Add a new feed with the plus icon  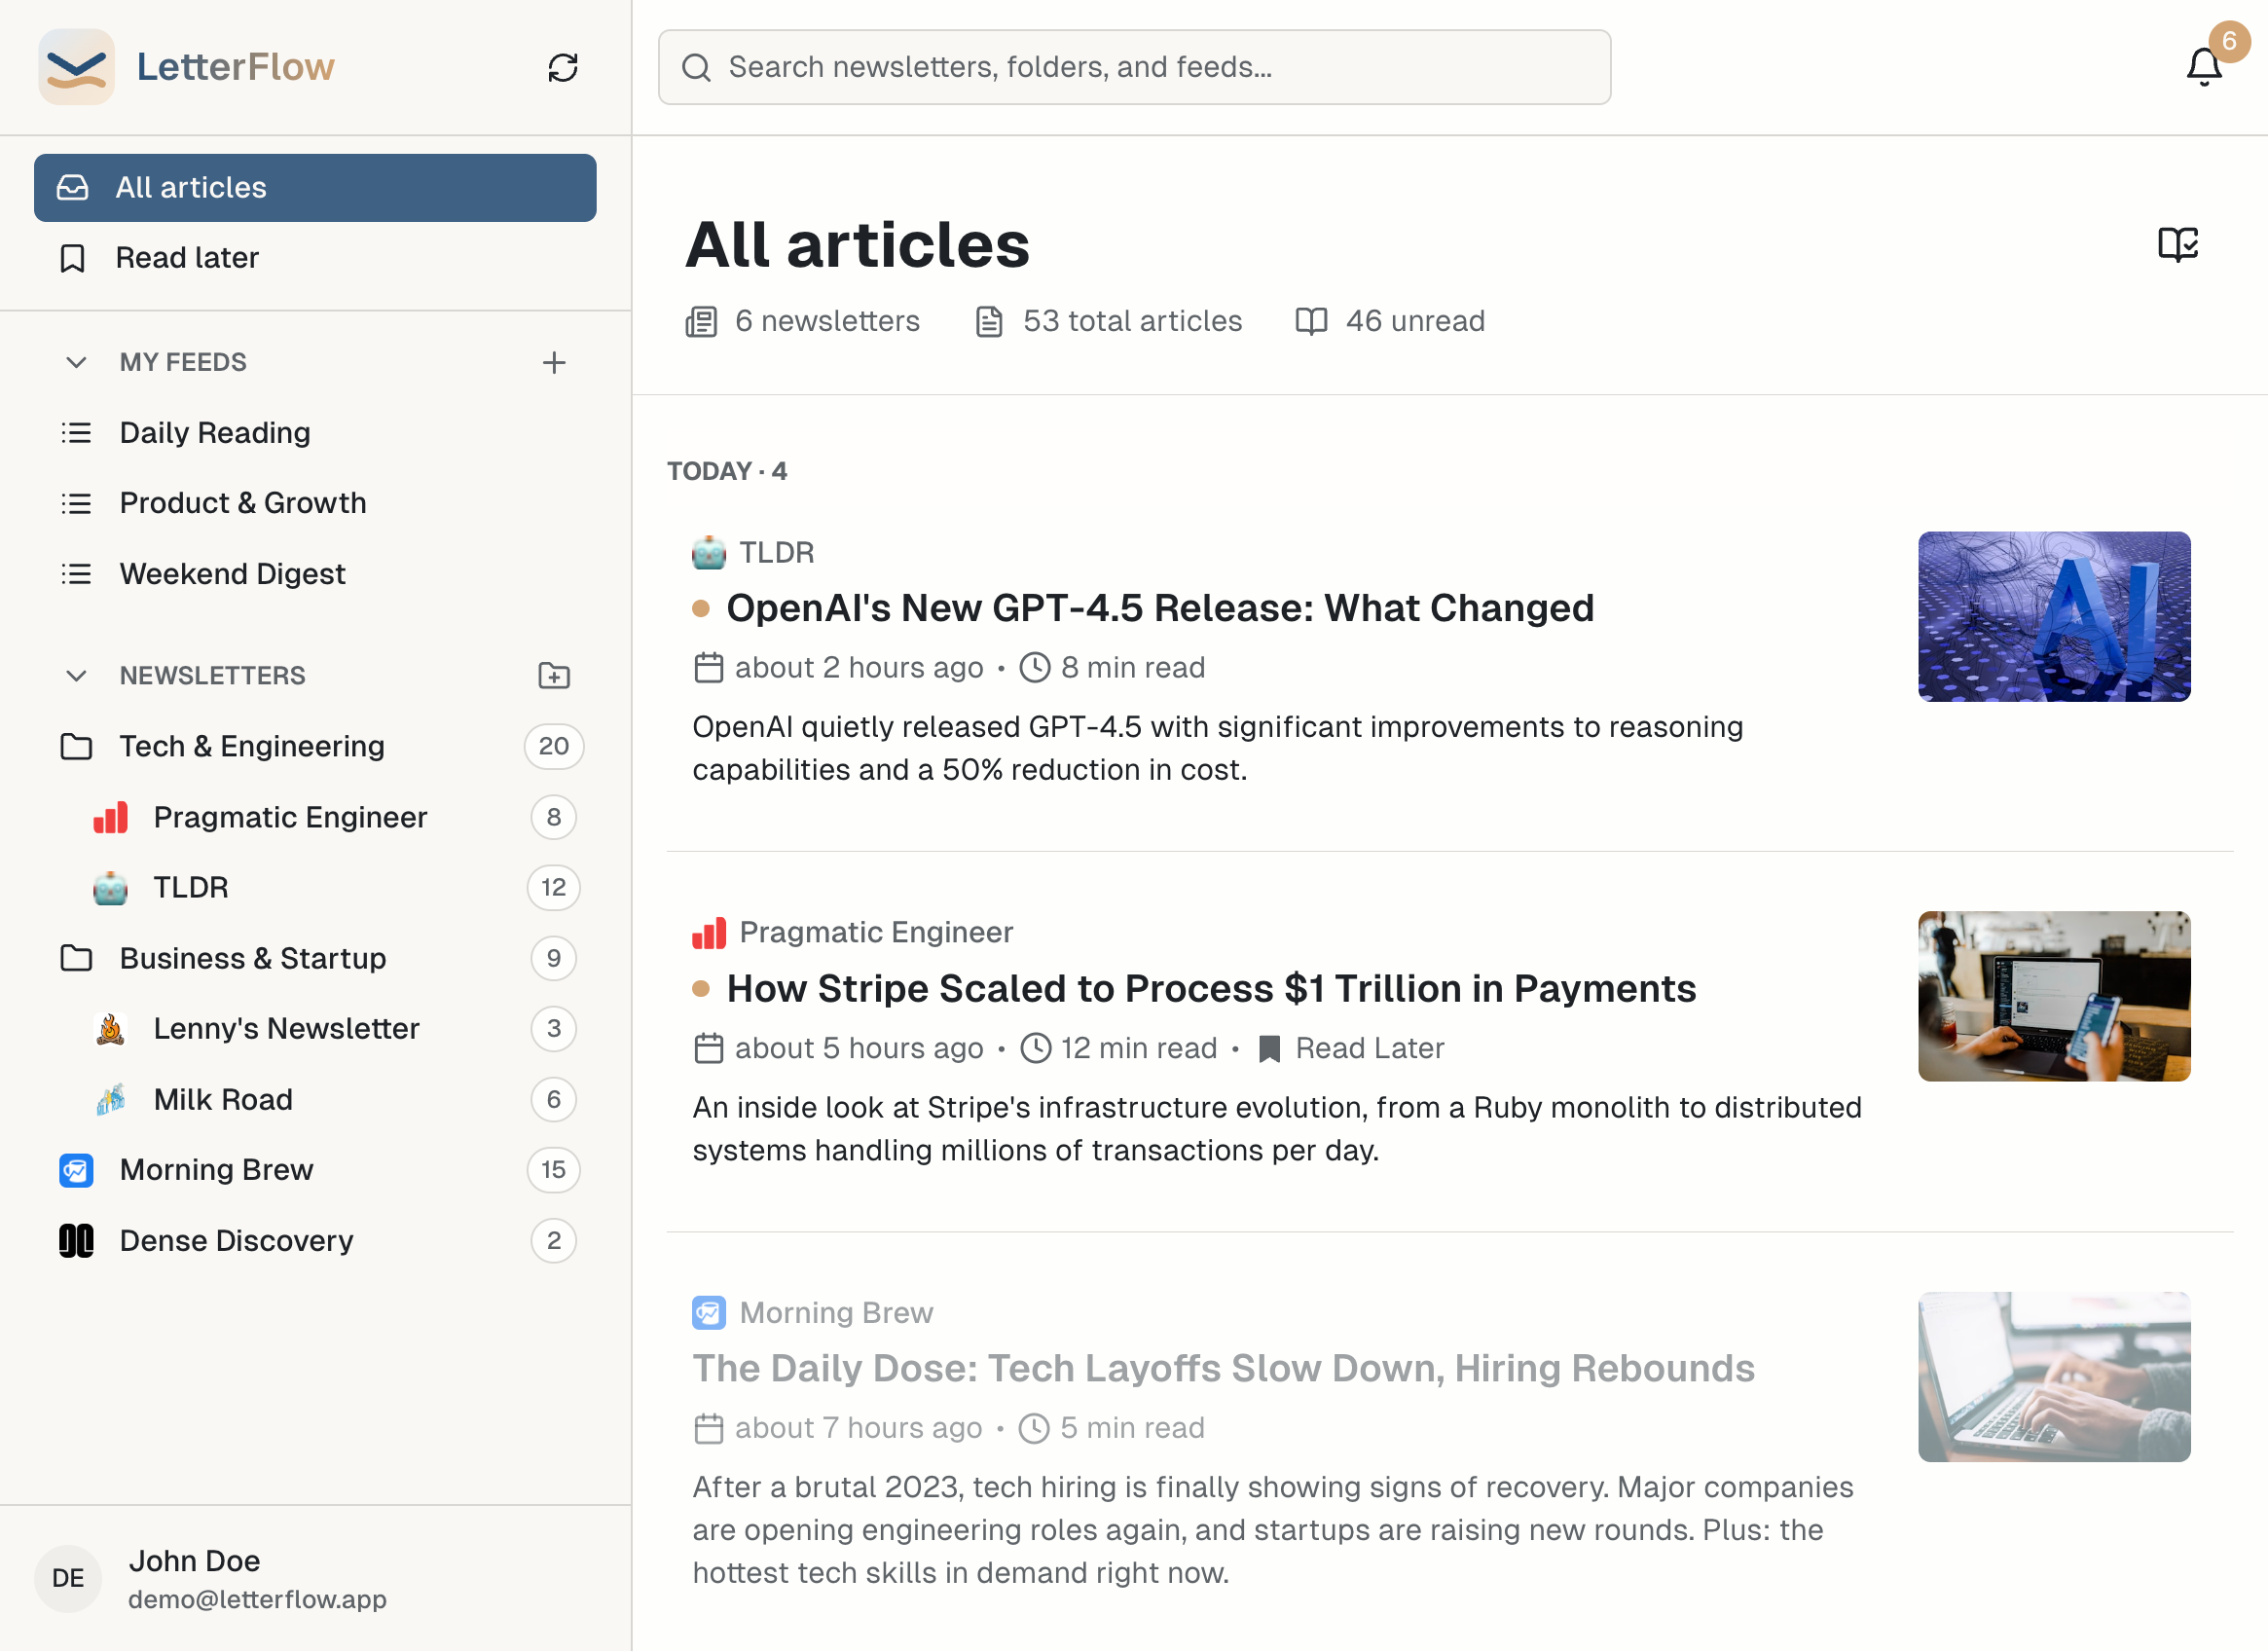[554, 362]
